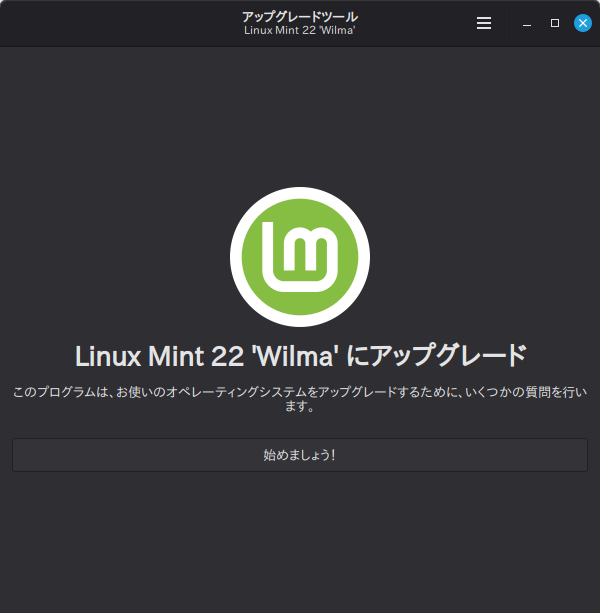Screen dimensions: 600x613
Task: Close the upgrade tool window
Action: click(x=583, y=23)
